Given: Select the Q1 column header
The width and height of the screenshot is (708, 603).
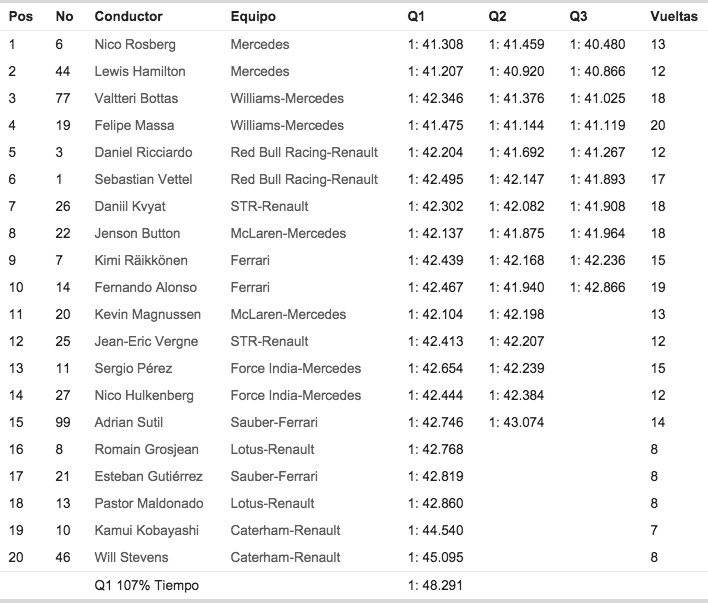Looking at the screenshot, I should coord(416,17).
